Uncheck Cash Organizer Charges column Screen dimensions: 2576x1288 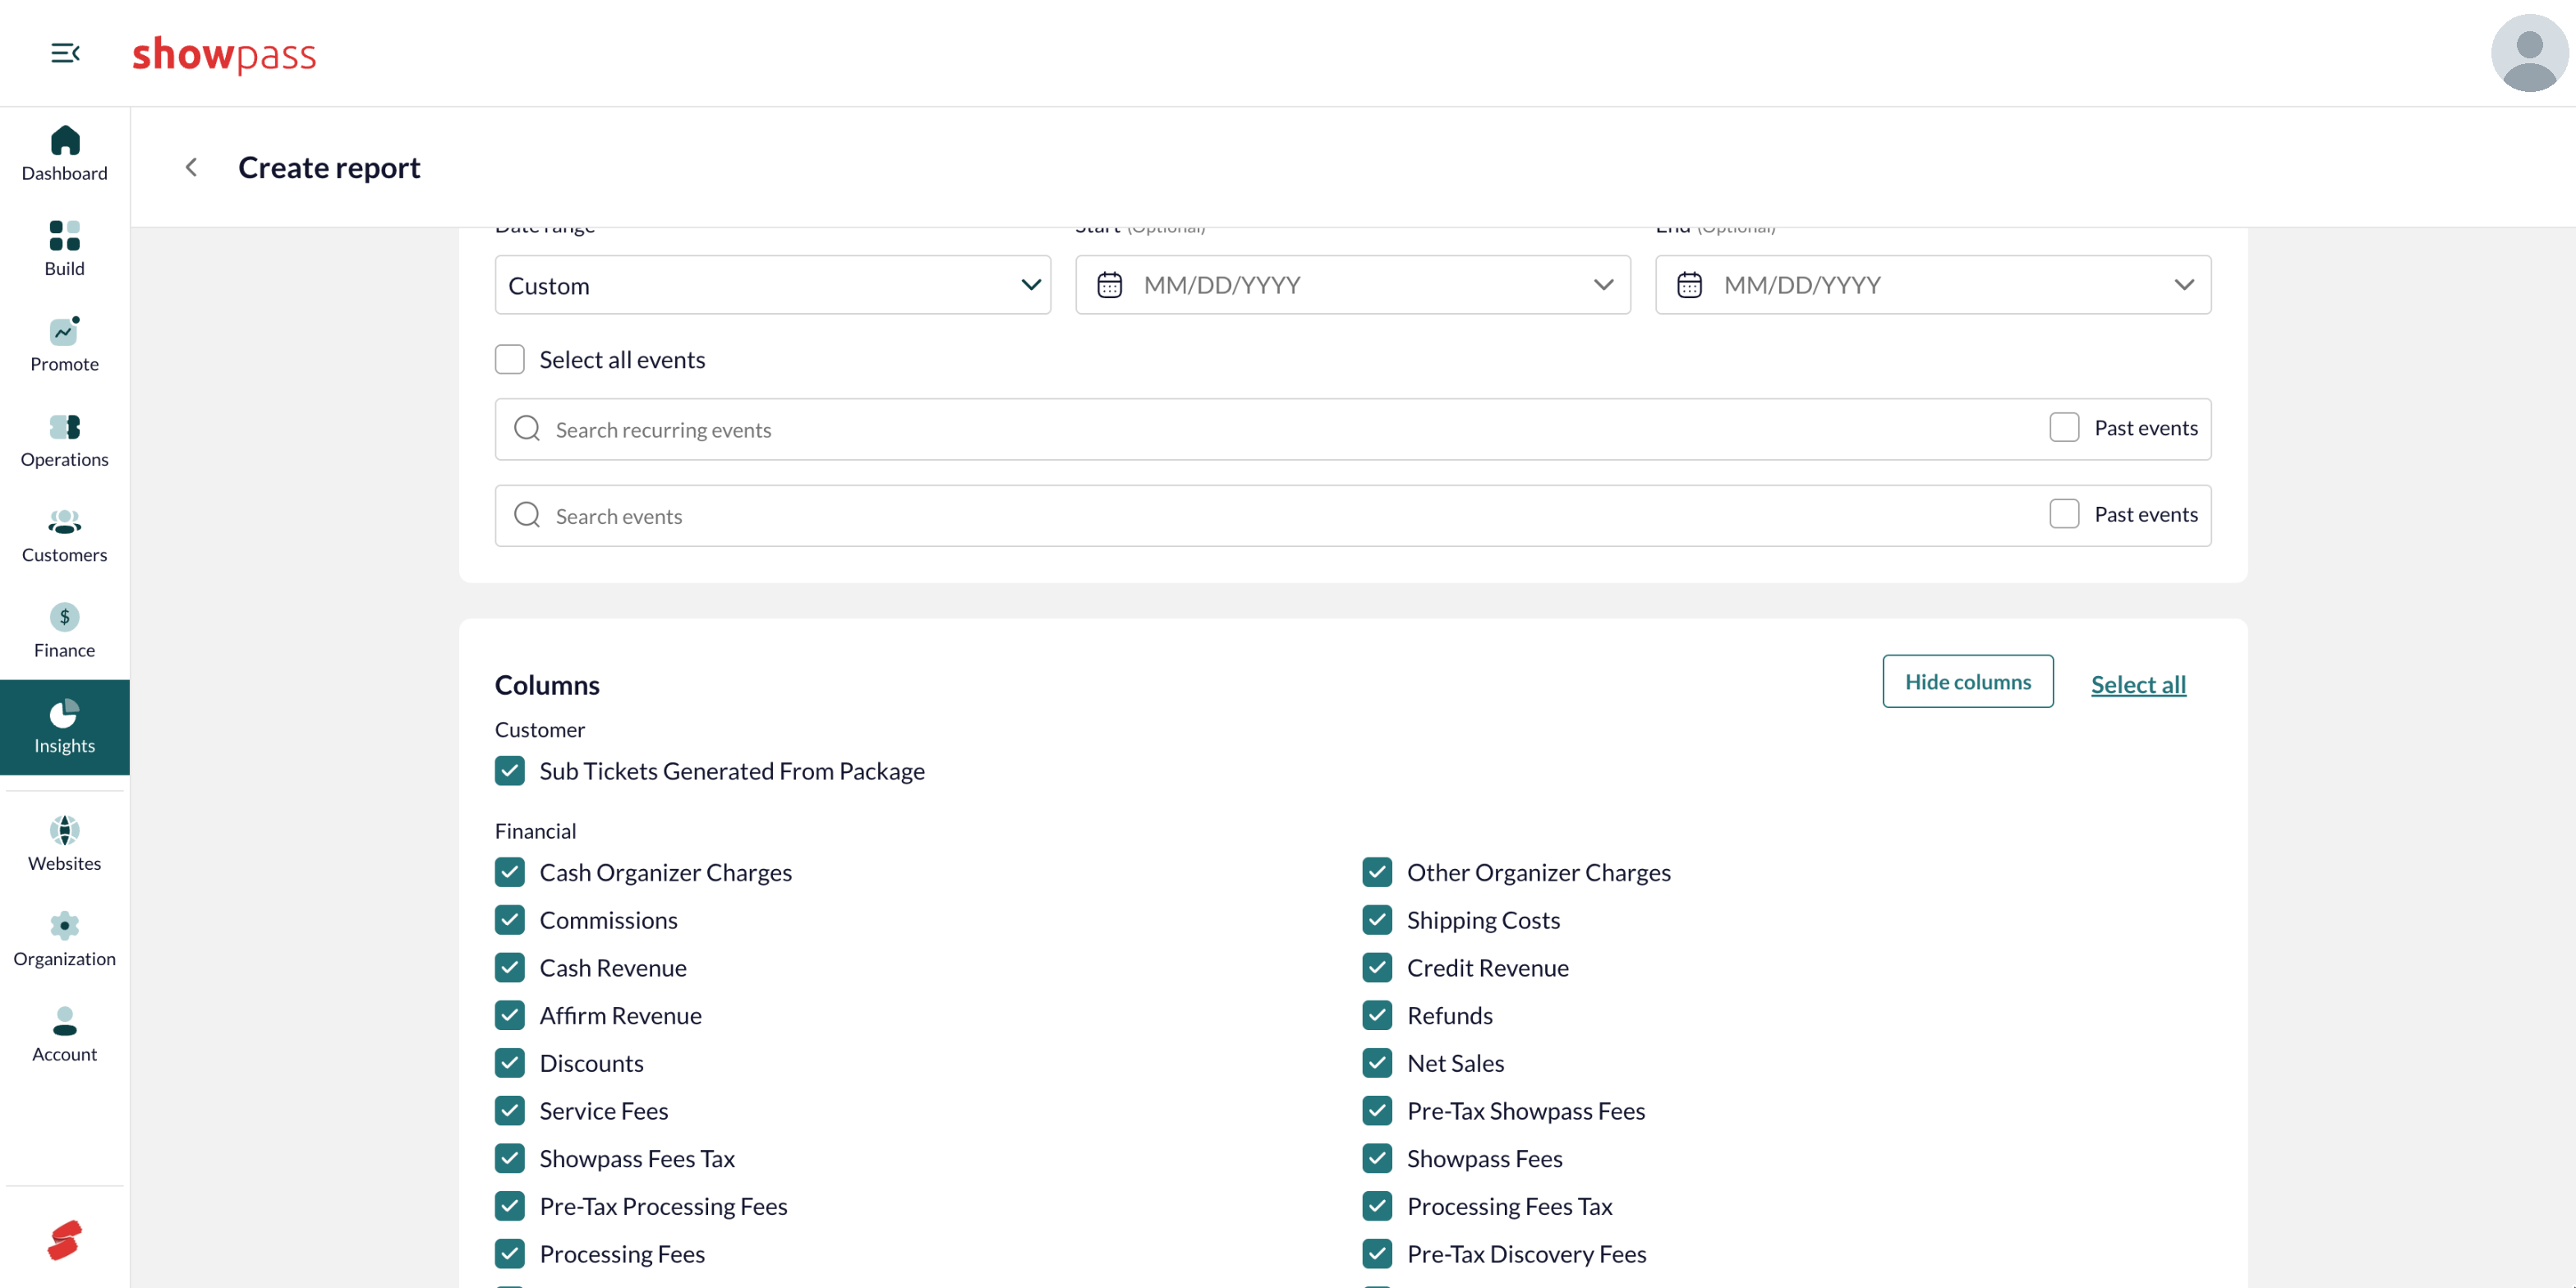(x=510, y=872)
